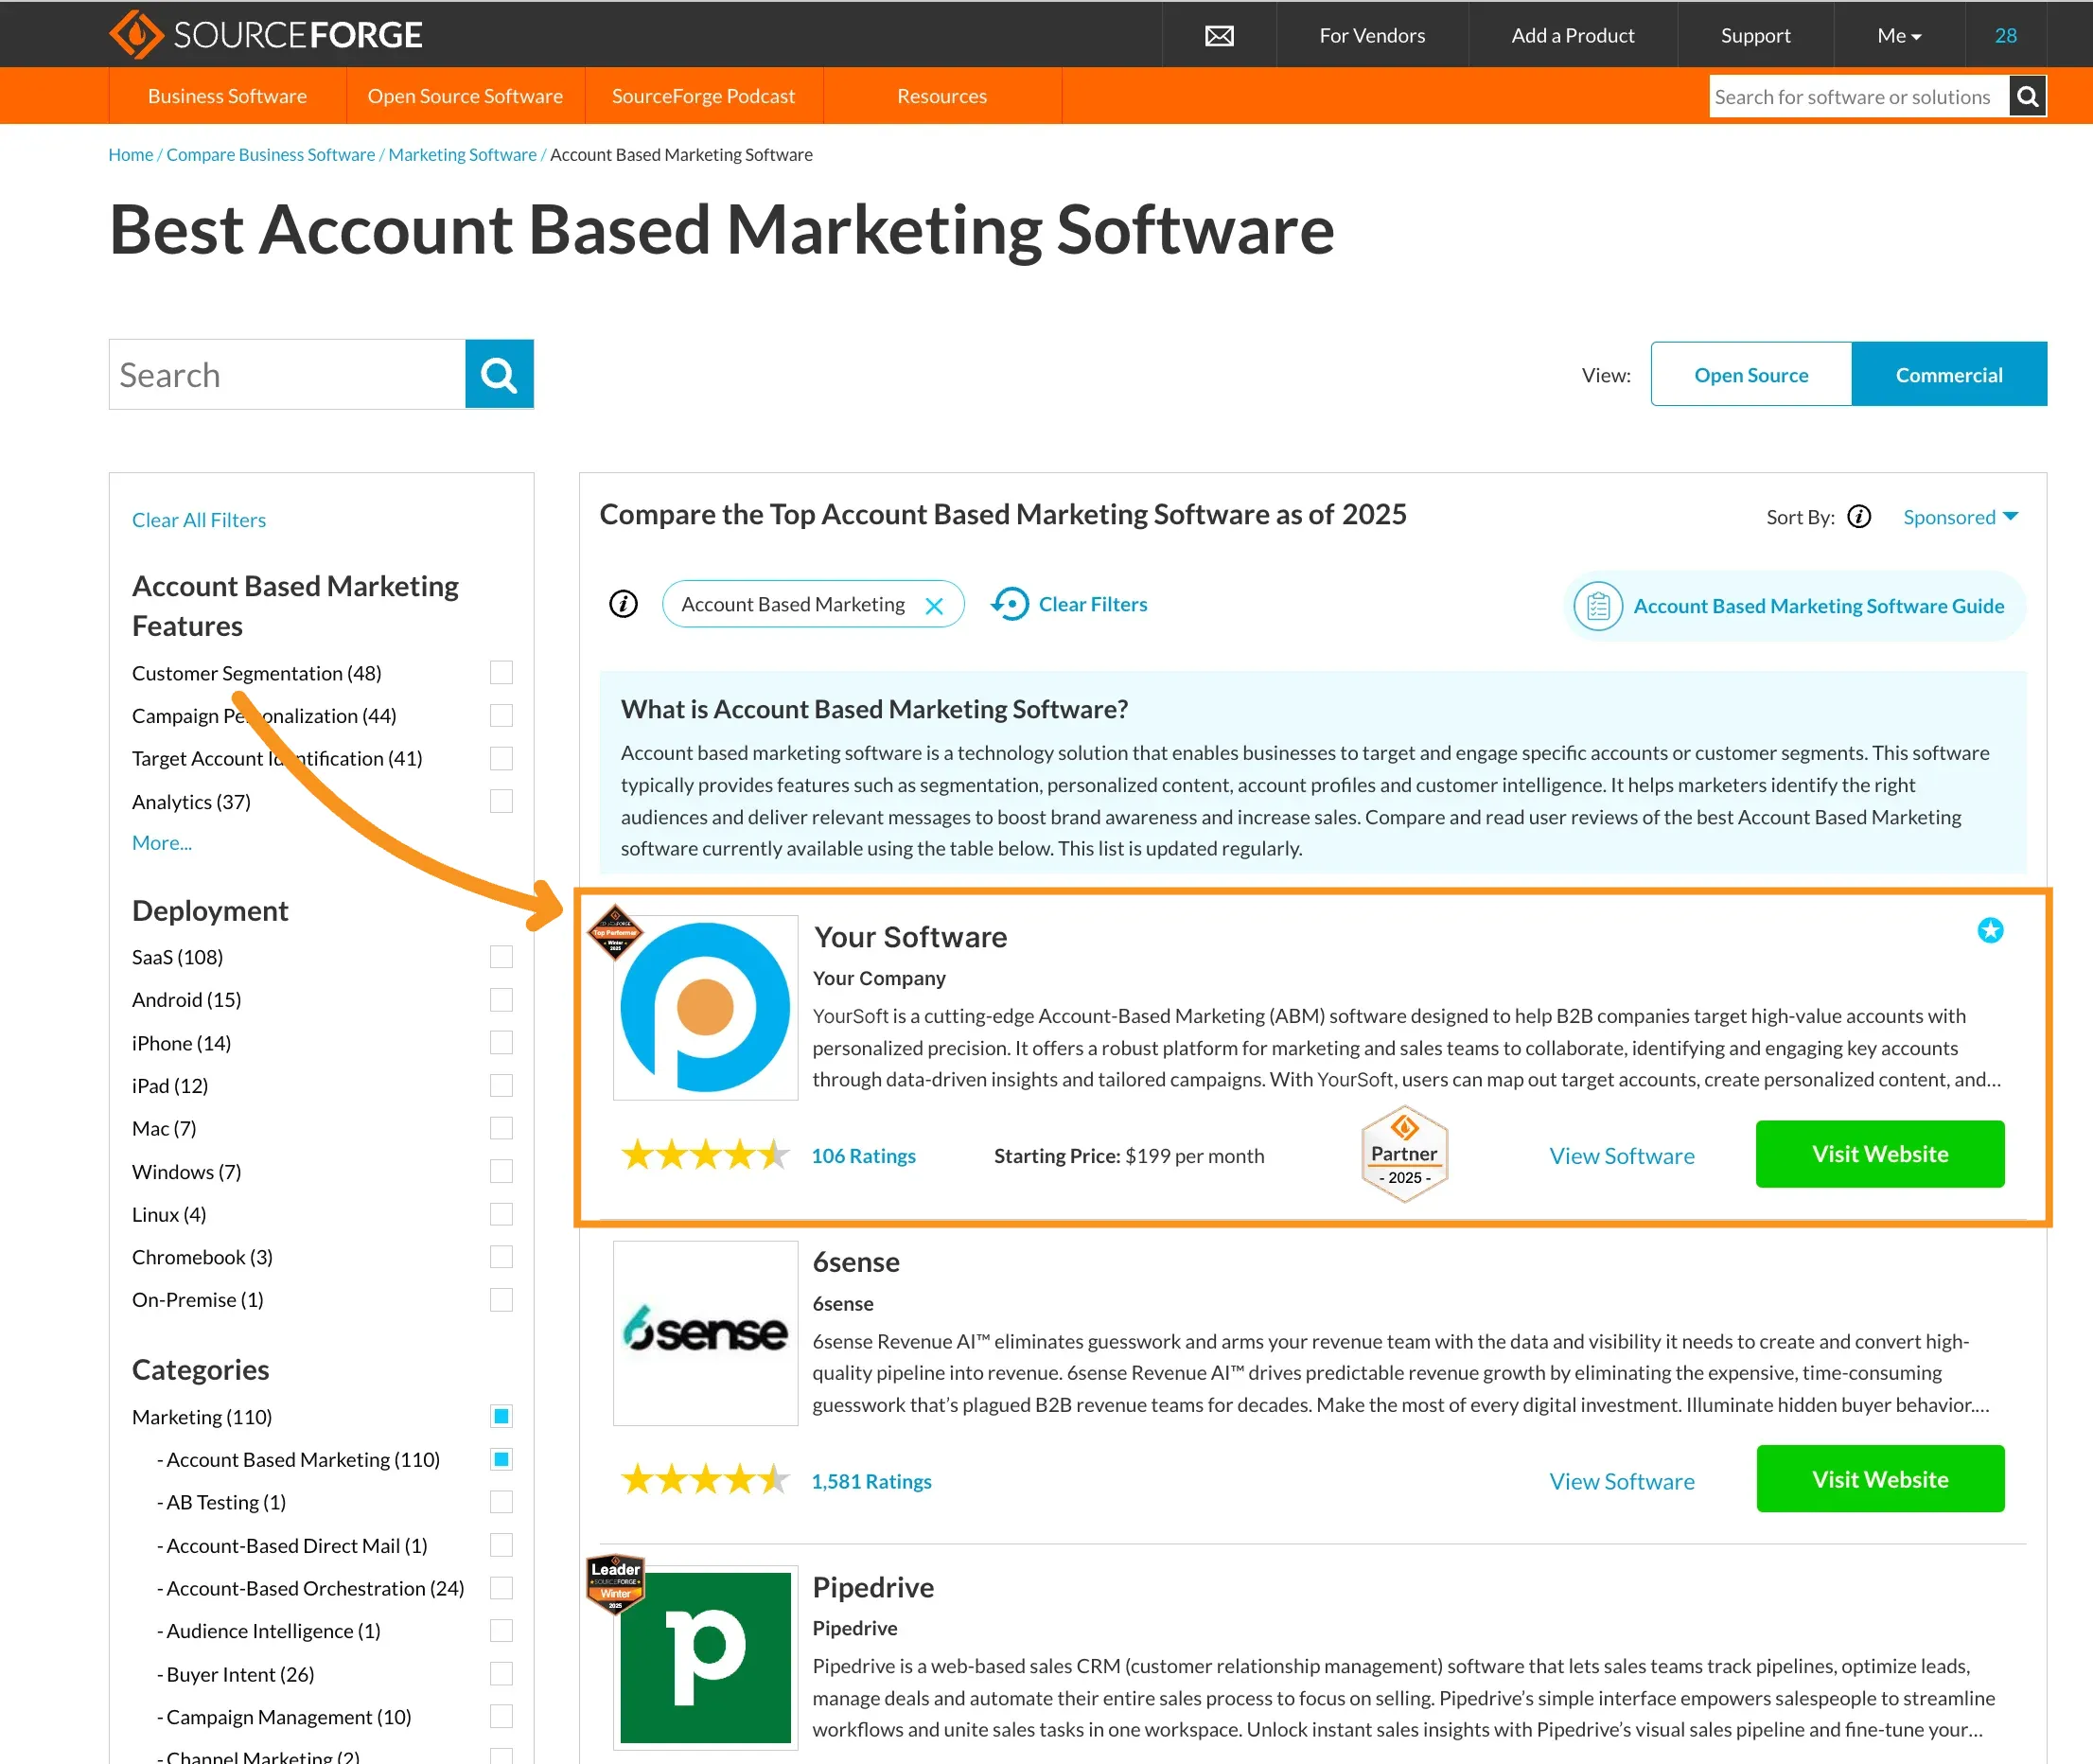The height and width of the screenshot is (1764, 2093).
Task: Click the Marketing Software breadcrumb link
Action: 462,155
